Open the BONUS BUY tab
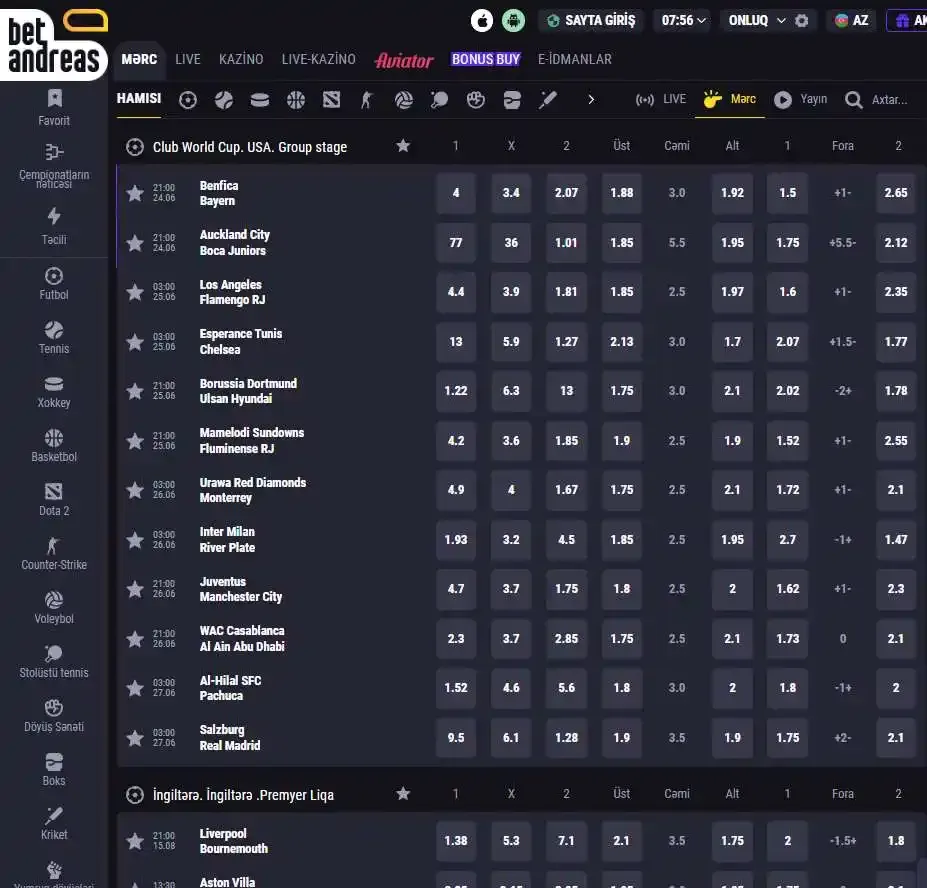Screen dimensions: 927x888 [x=486, y=60]
